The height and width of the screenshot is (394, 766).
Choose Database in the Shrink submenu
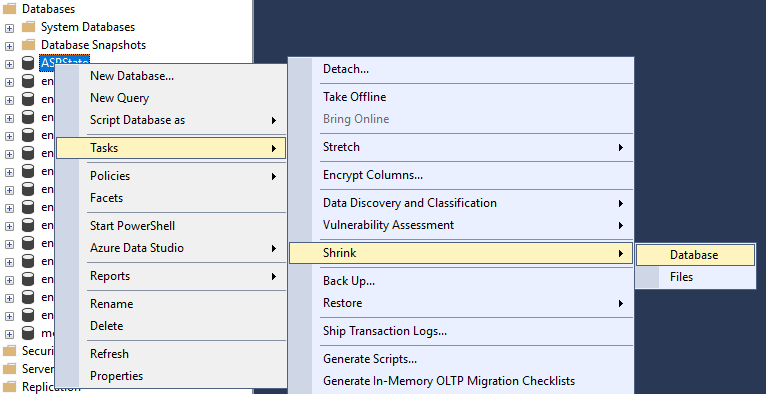click(695, 255)
